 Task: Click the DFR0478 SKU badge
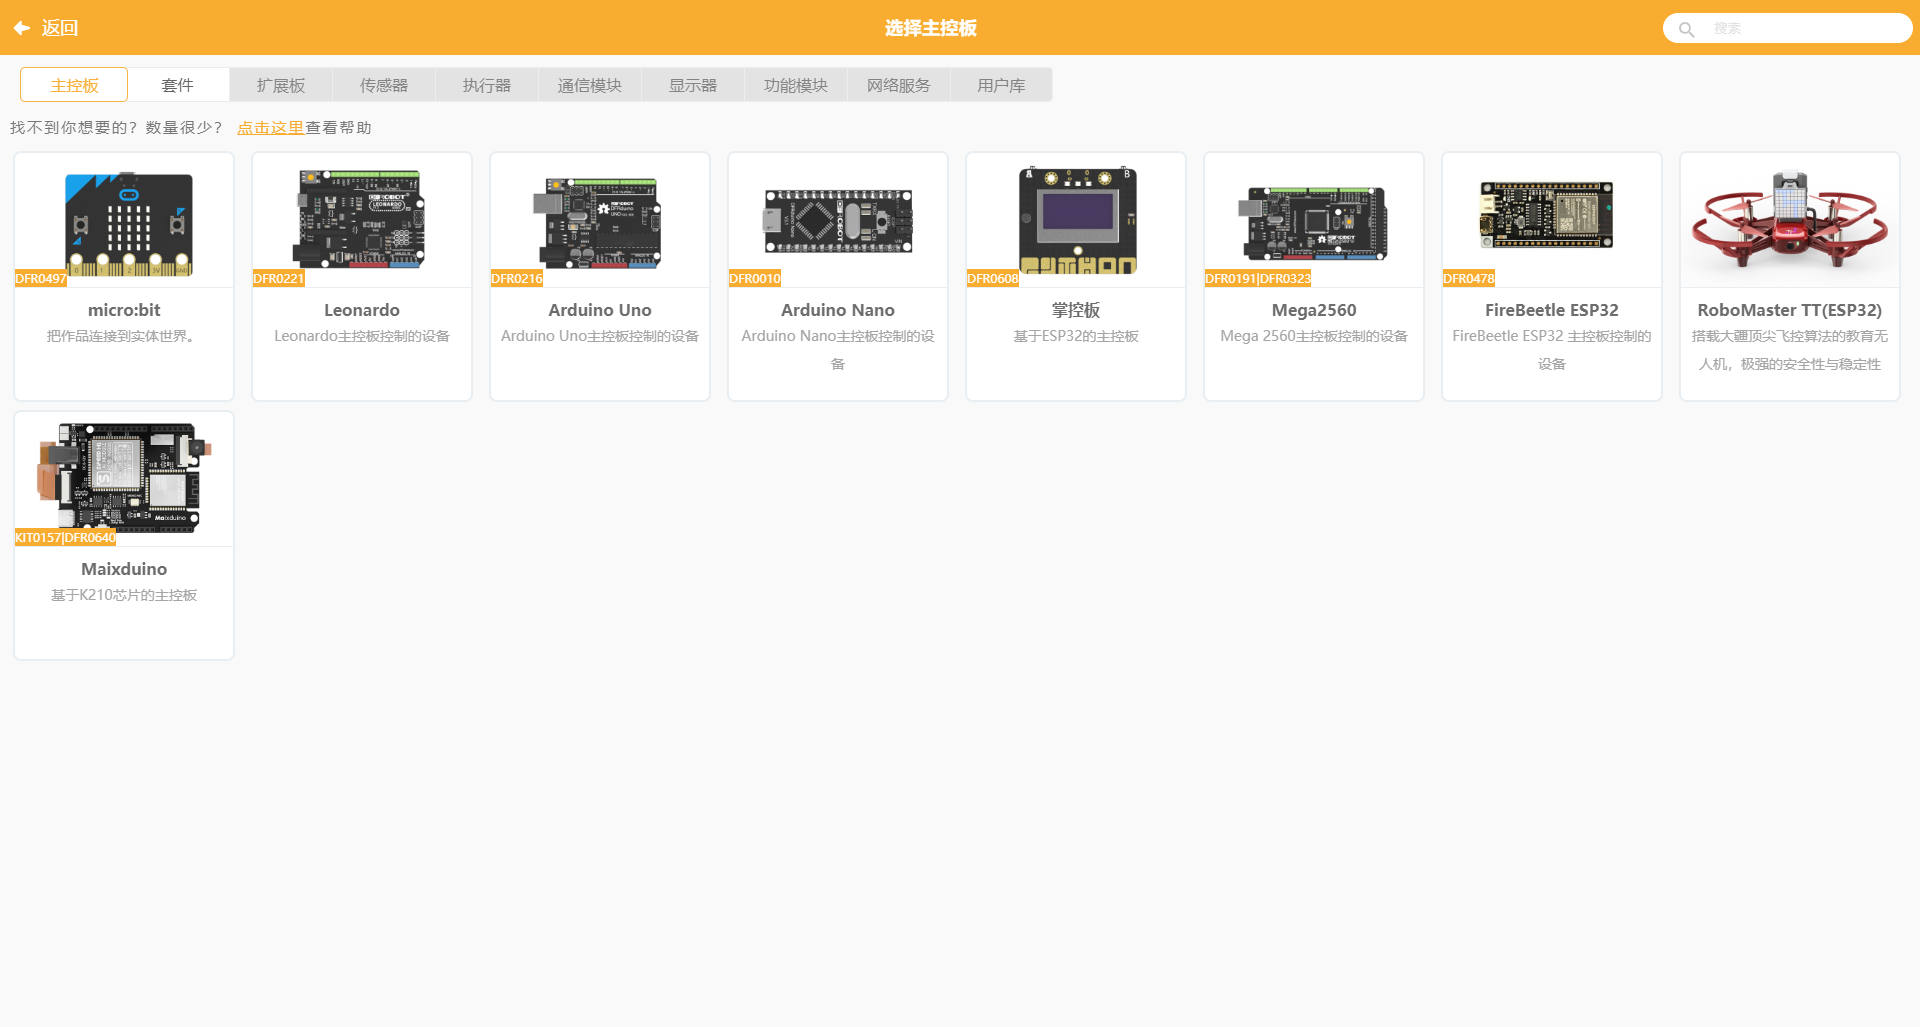(1469, 279)
